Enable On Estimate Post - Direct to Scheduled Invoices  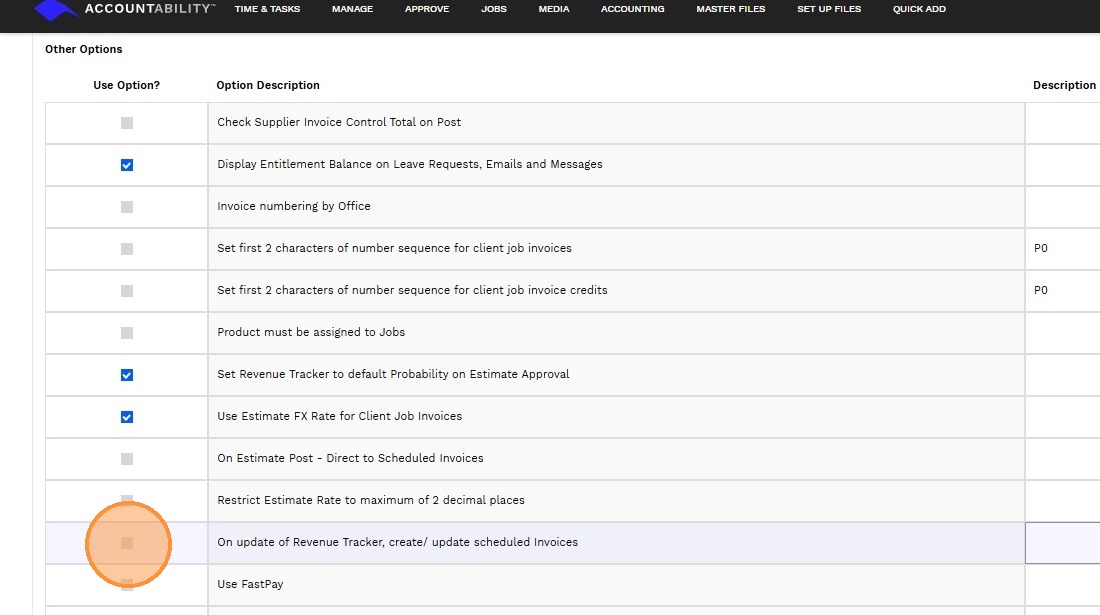tap(127, 459)
